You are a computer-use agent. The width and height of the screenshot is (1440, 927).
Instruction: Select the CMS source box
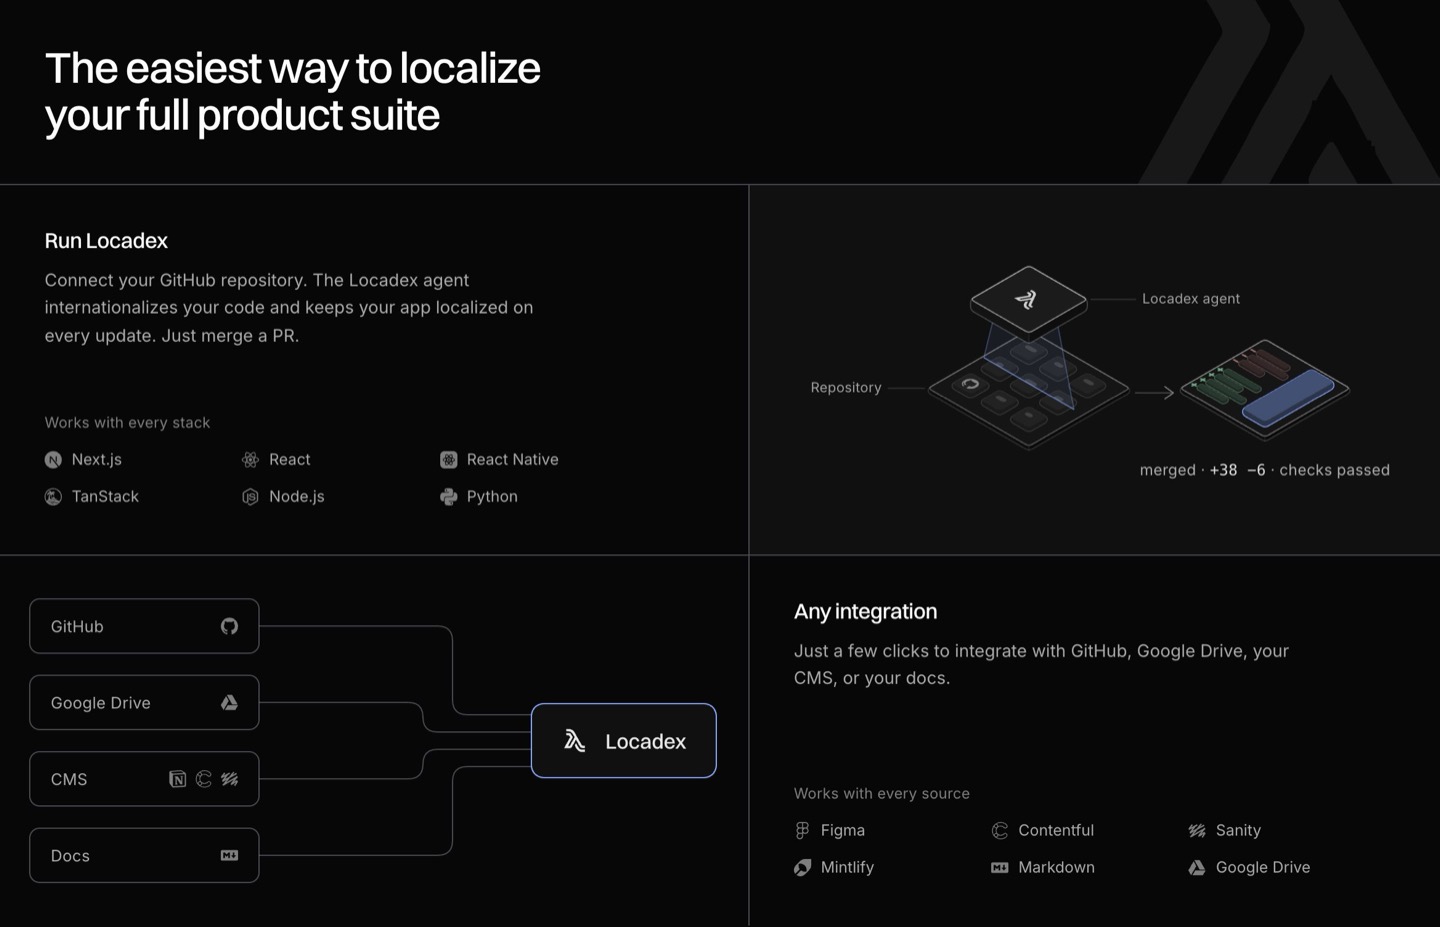(x=144, y=779)
